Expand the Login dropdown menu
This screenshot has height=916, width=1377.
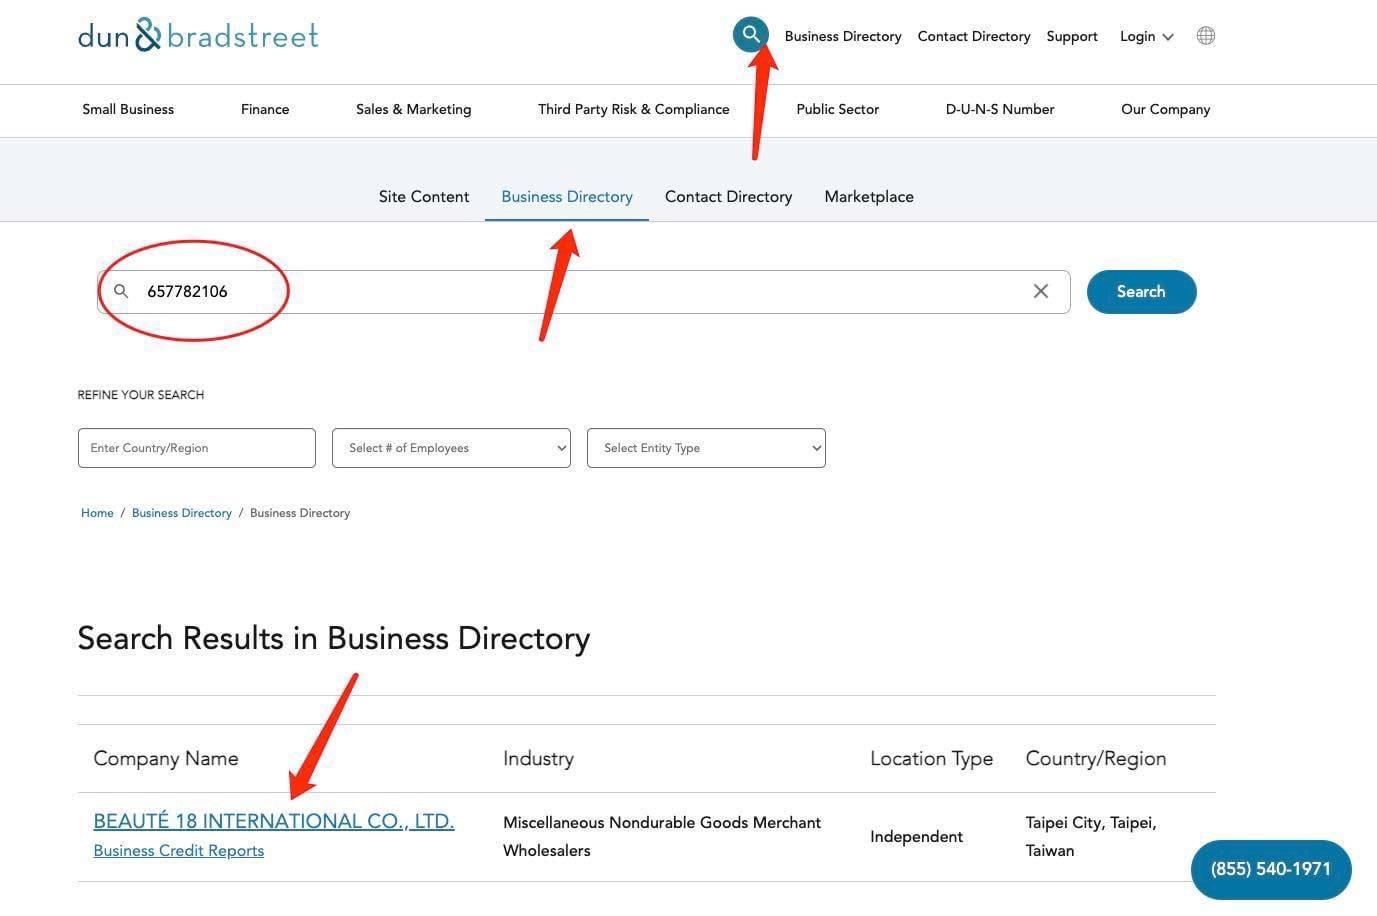(1146, 36)
